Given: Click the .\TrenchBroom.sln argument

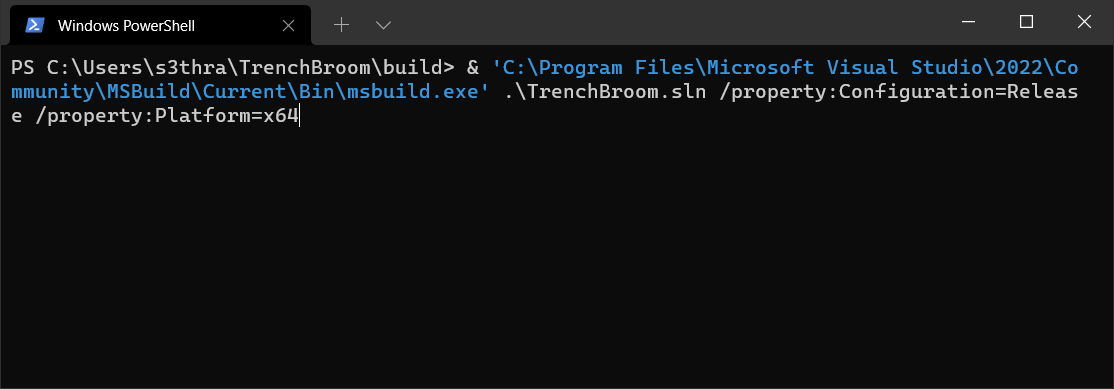Looking at the screenshot, I should (x=605, y=92).
